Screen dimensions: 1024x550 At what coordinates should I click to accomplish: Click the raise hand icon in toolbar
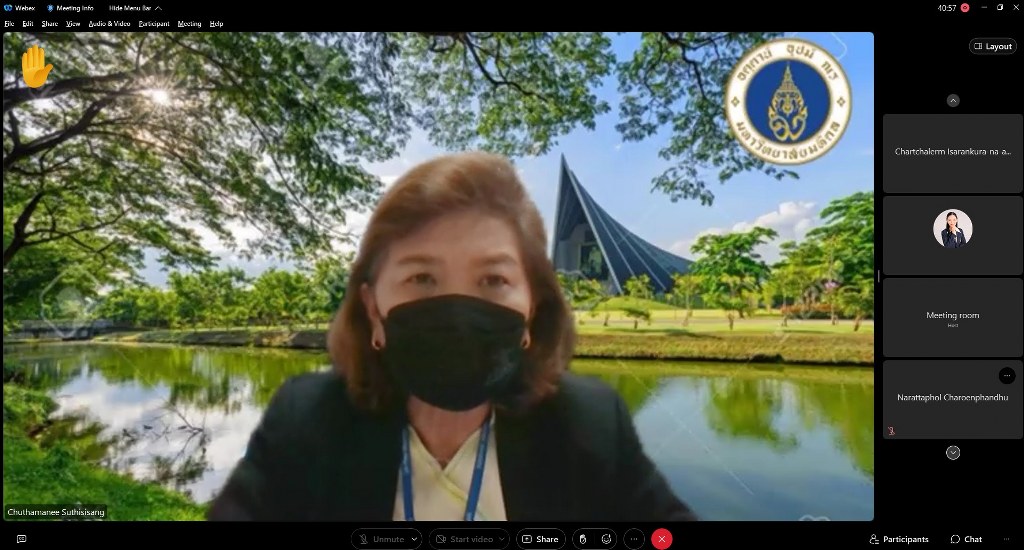click(583, 539)
